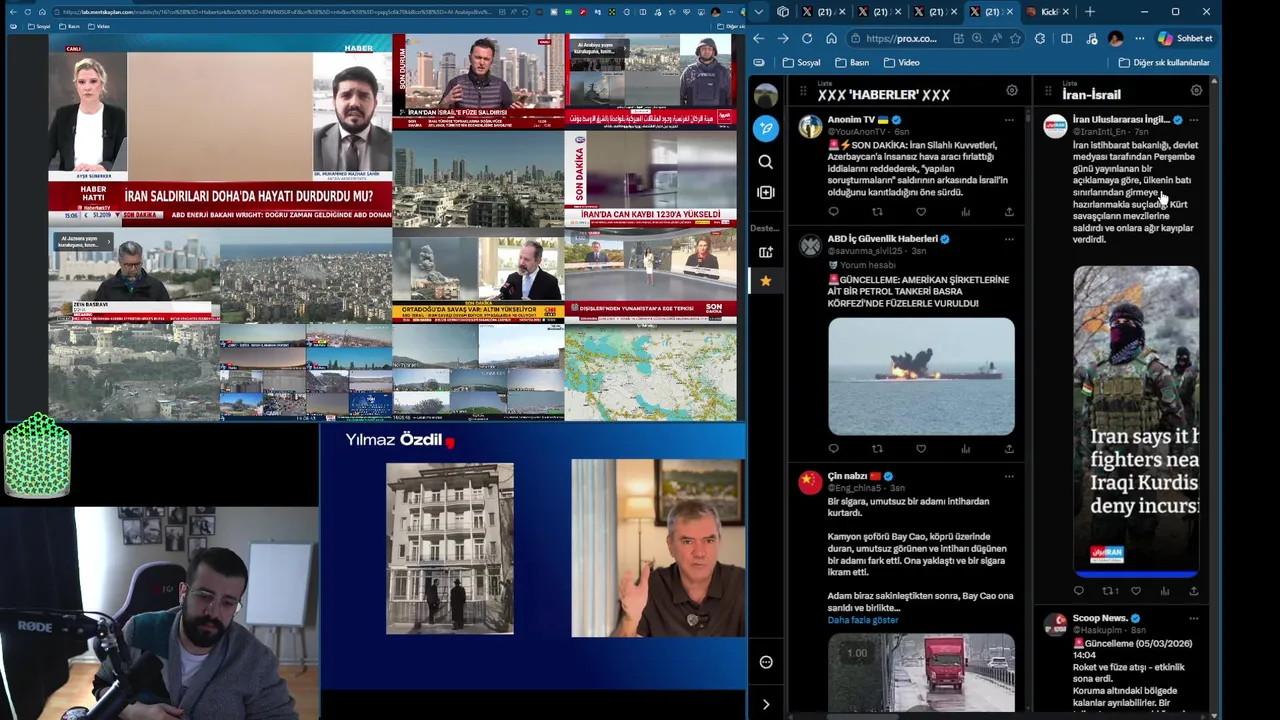Viewport: 1280px width, 720px height.
Task: Share the İran Uluslararası post
Action: (1193, 591)
